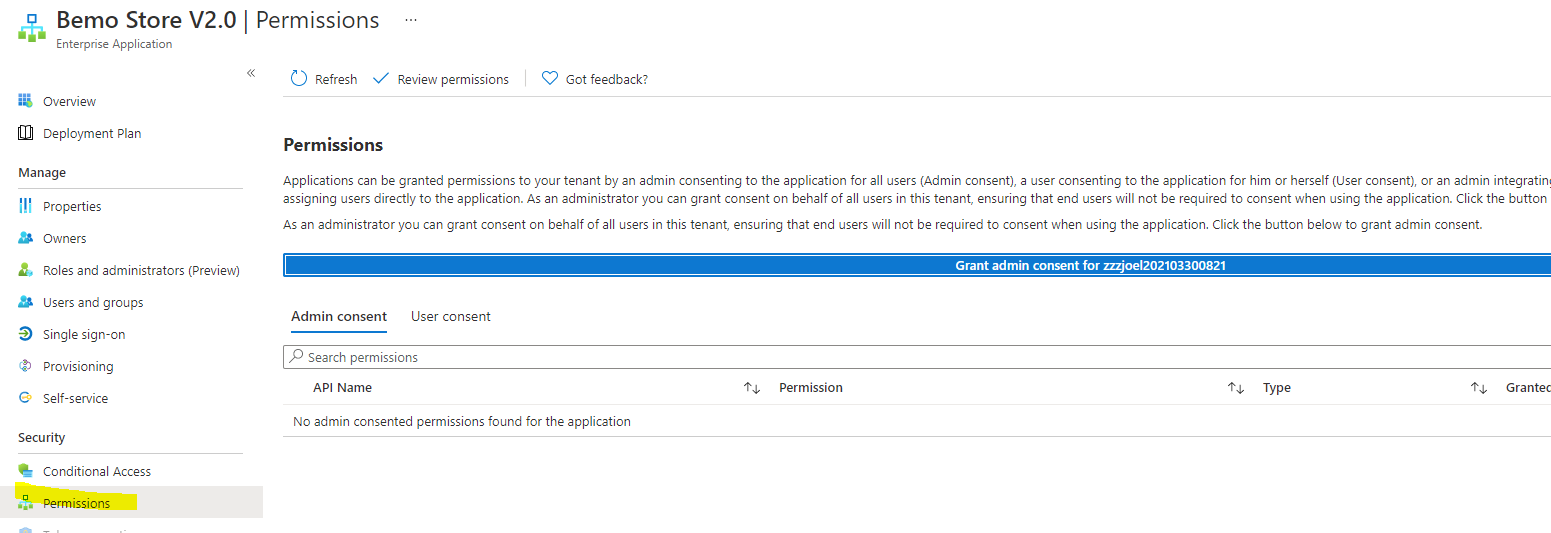Open the ellipsis more options menu
The image size is (1551, 533).
[x=411, y=20]
